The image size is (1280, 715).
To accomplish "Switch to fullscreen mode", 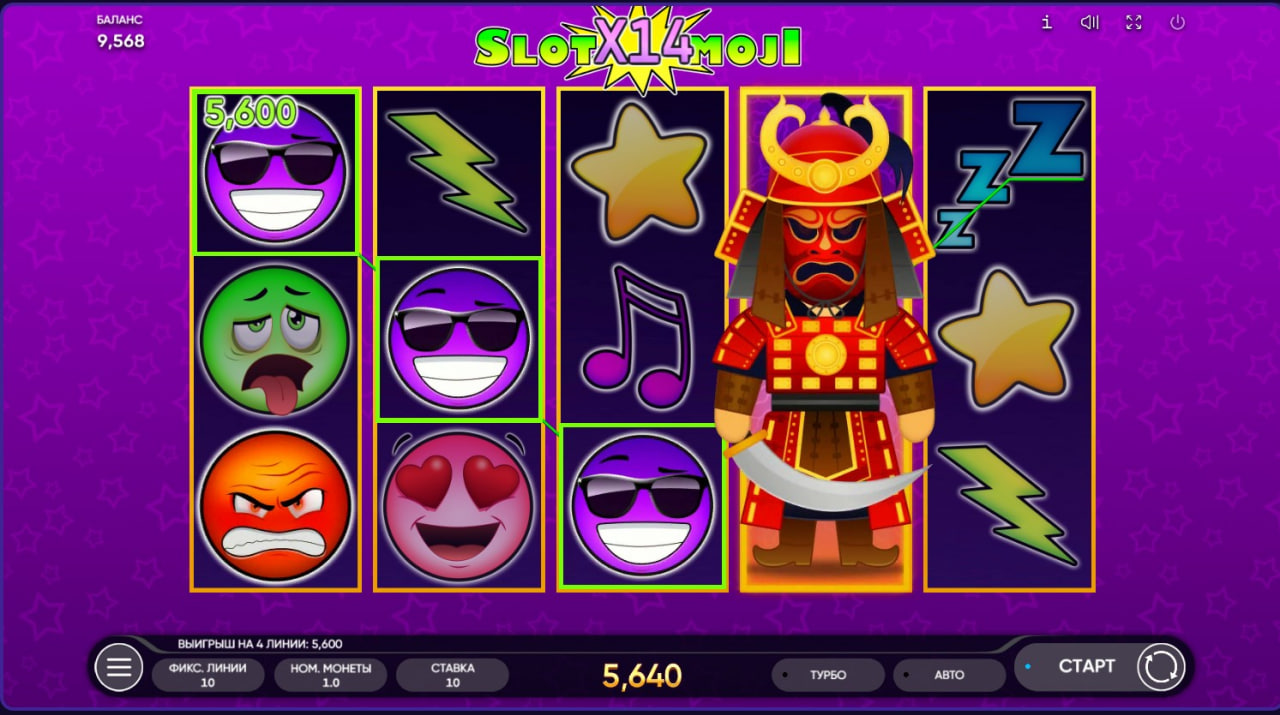I will click(x=1134, y=22).
